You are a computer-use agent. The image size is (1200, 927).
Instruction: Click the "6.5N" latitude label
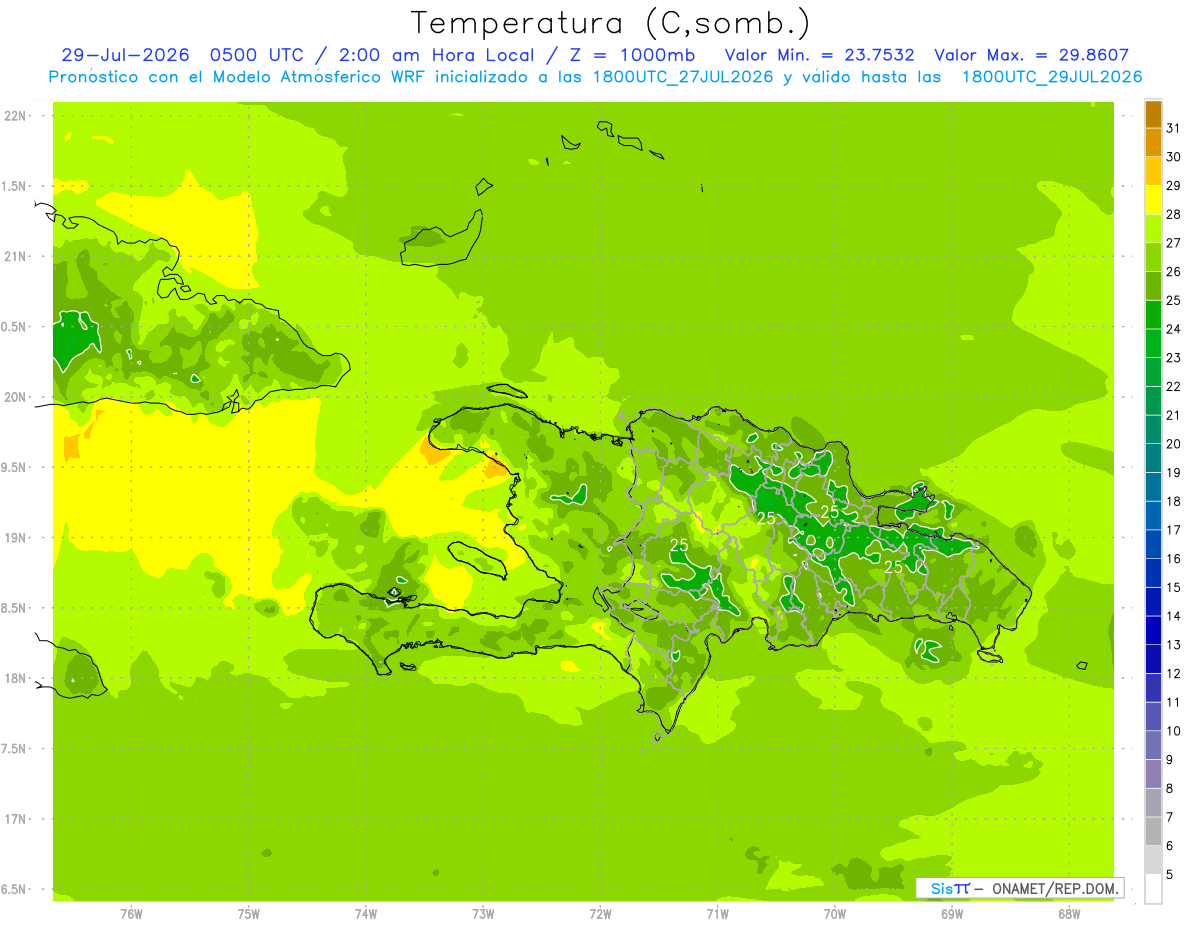(x=14, y=890)
